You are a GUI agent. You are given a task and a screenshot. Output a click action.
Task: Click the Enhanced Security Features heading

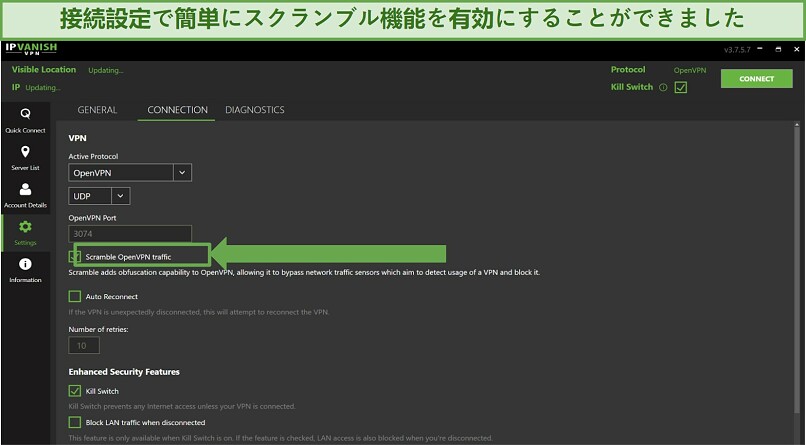124,372
